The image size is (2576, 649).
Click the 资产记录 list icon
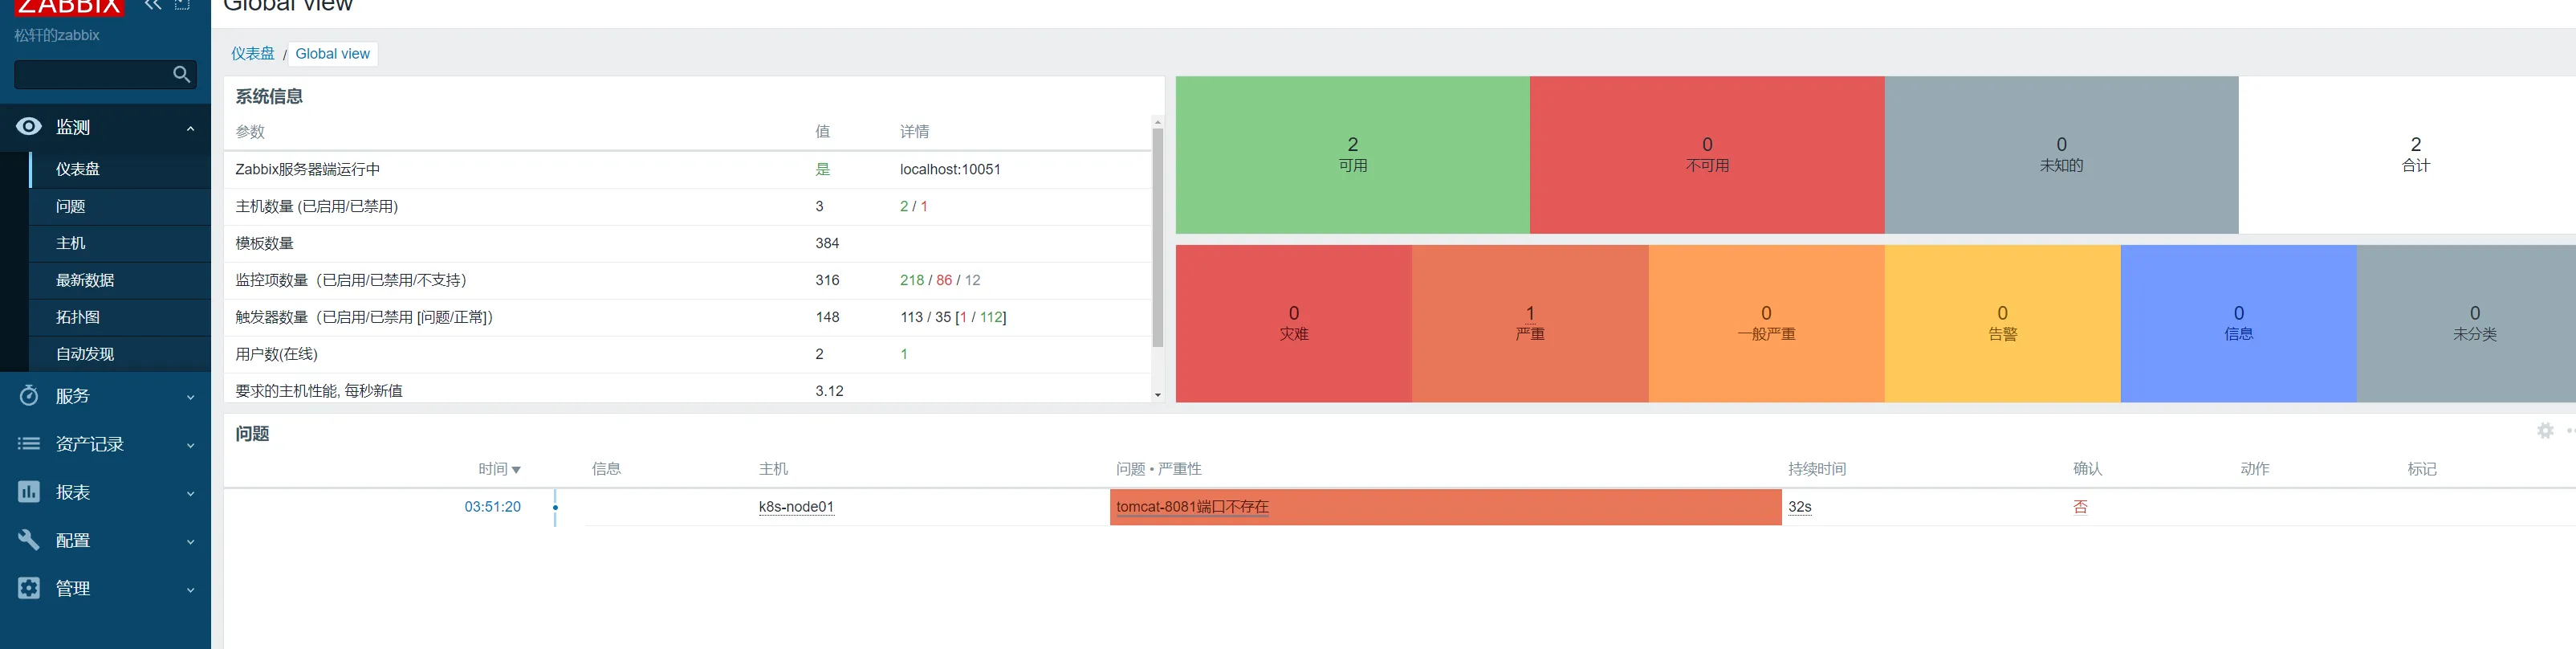click(29, 444)
